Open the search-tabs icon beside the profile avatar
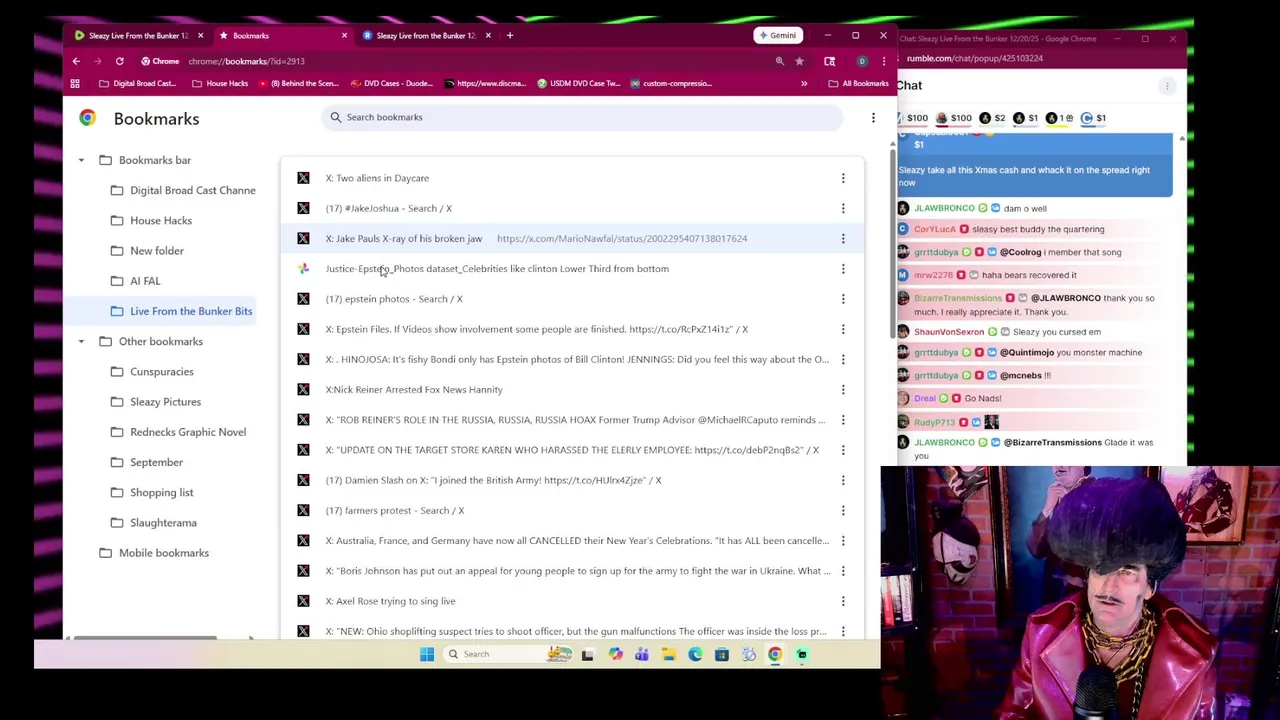Image resolution: width=1280 pixels, height=720 pixels. coord(830,61)
